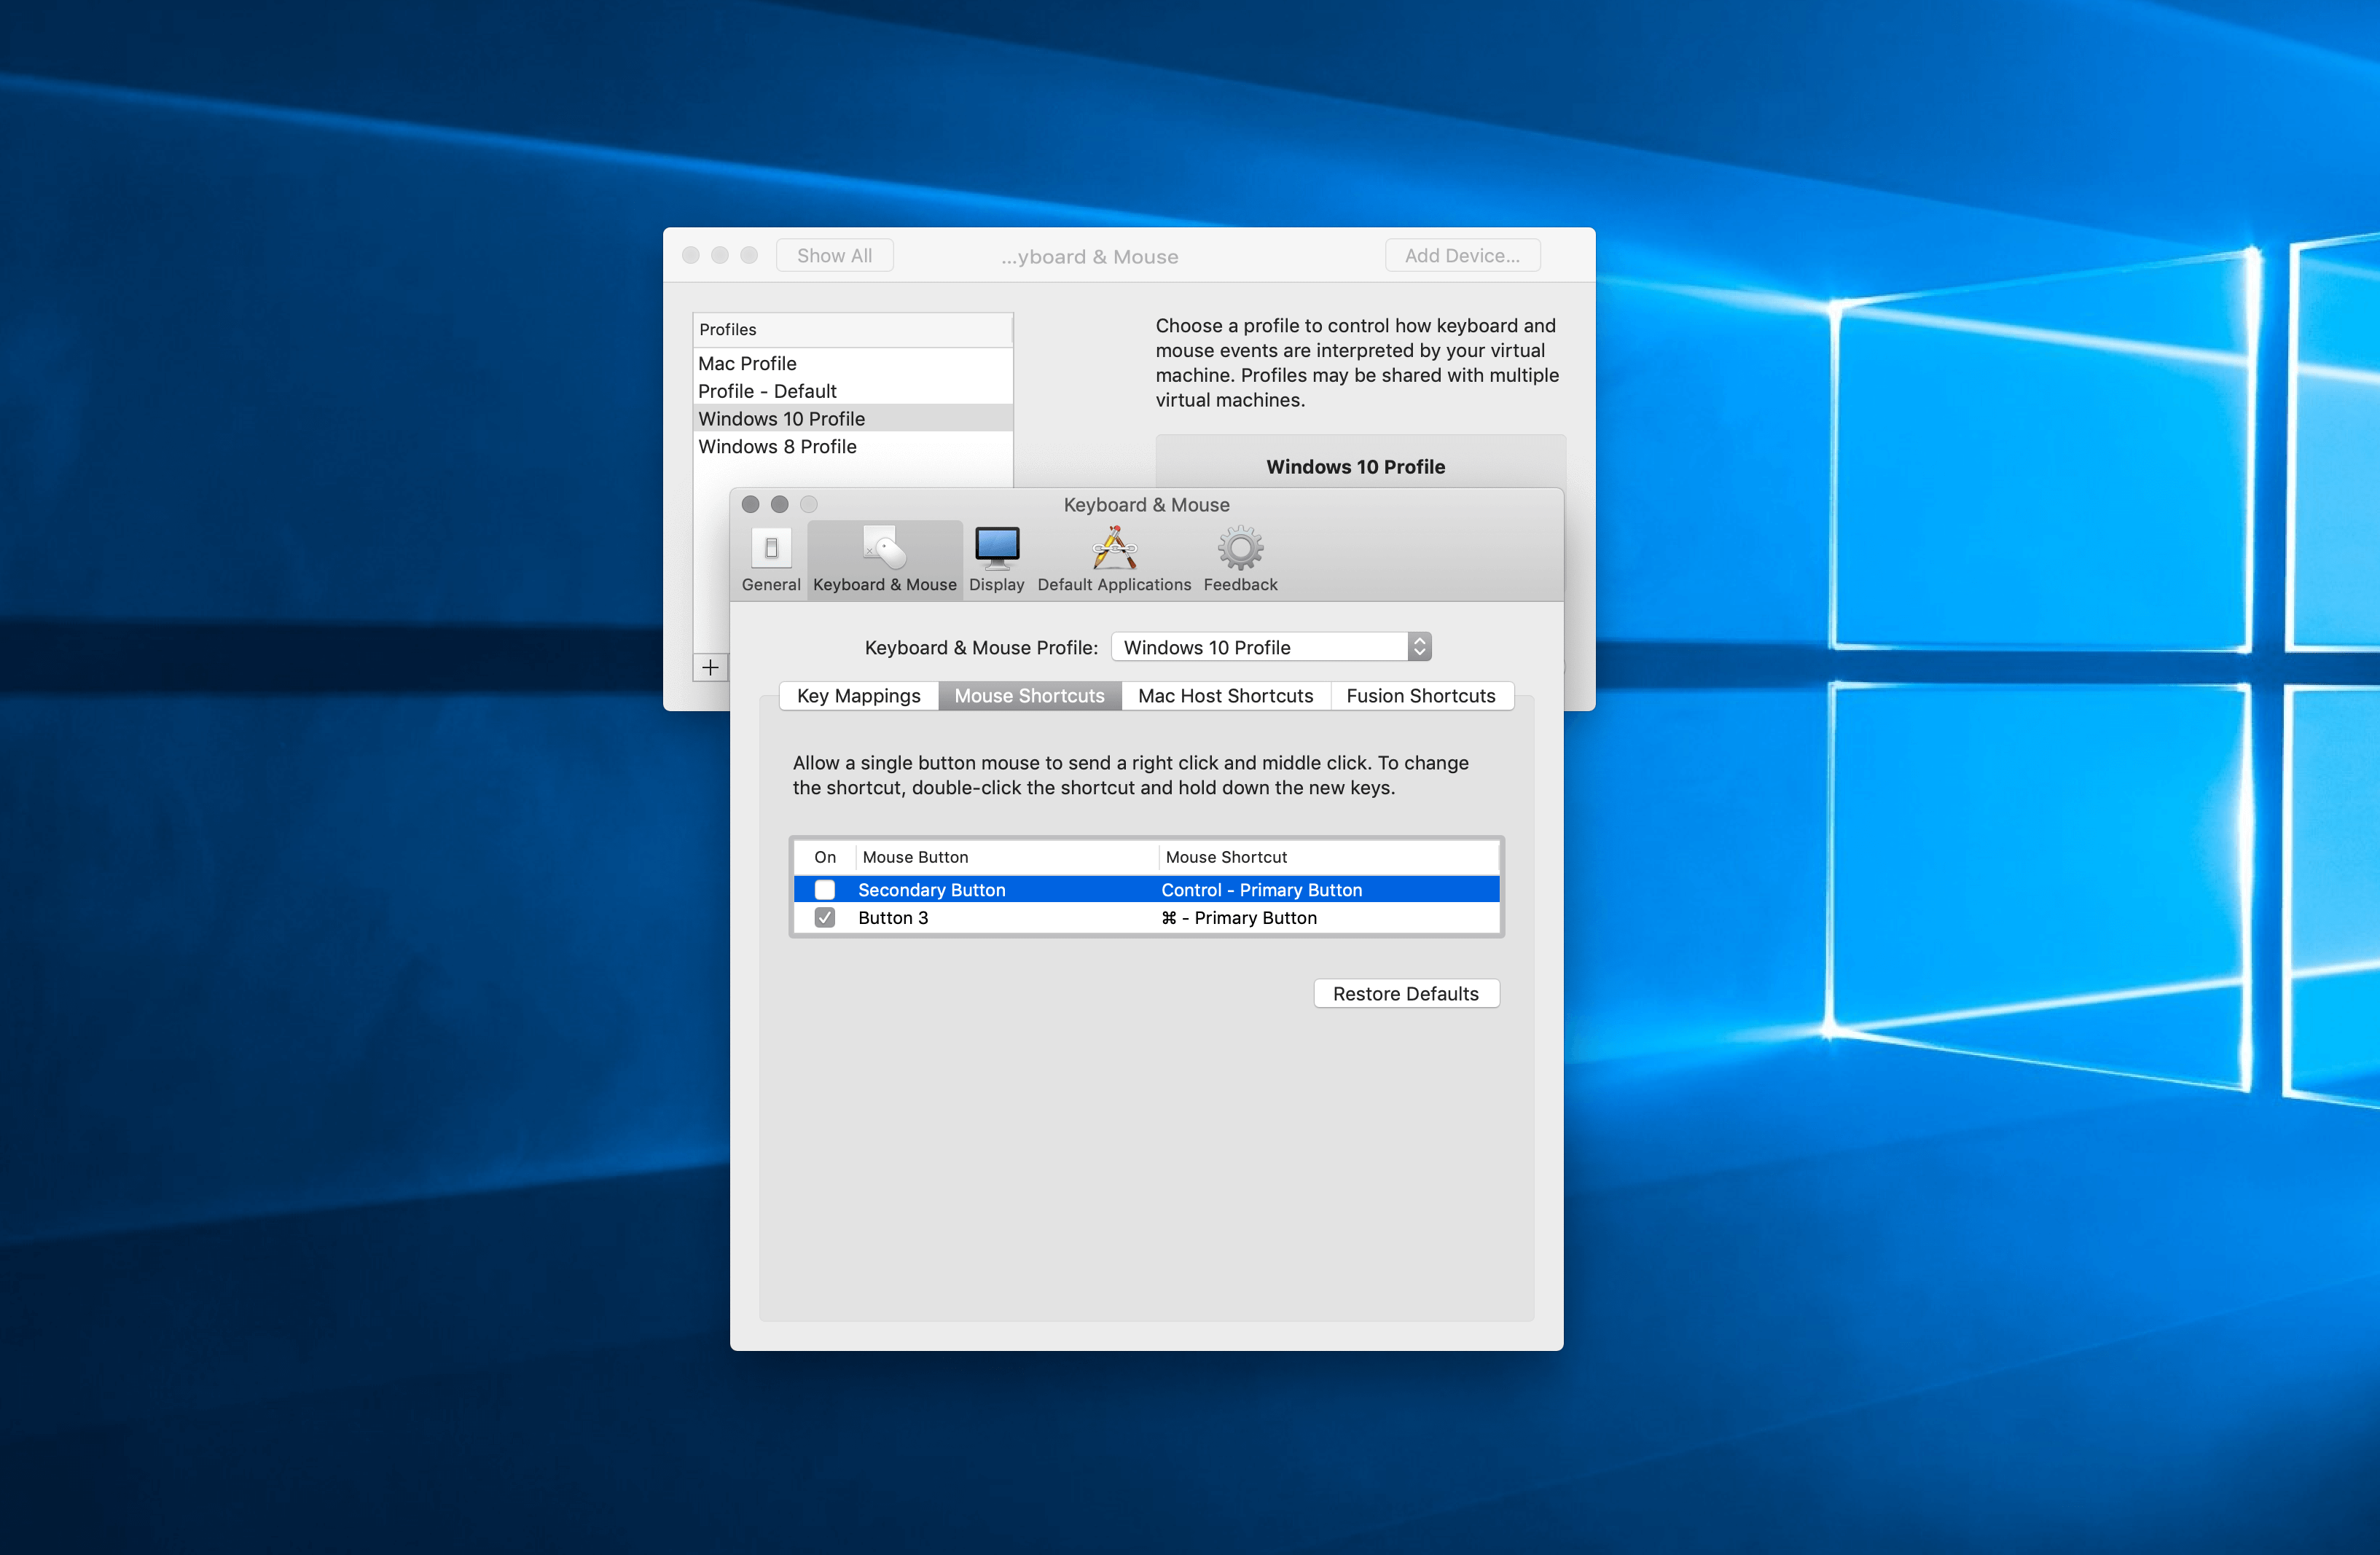This screenshot has width=2380, height=1555.
Task: Switch to the Key Mappings tab
Action: point(859,696)
